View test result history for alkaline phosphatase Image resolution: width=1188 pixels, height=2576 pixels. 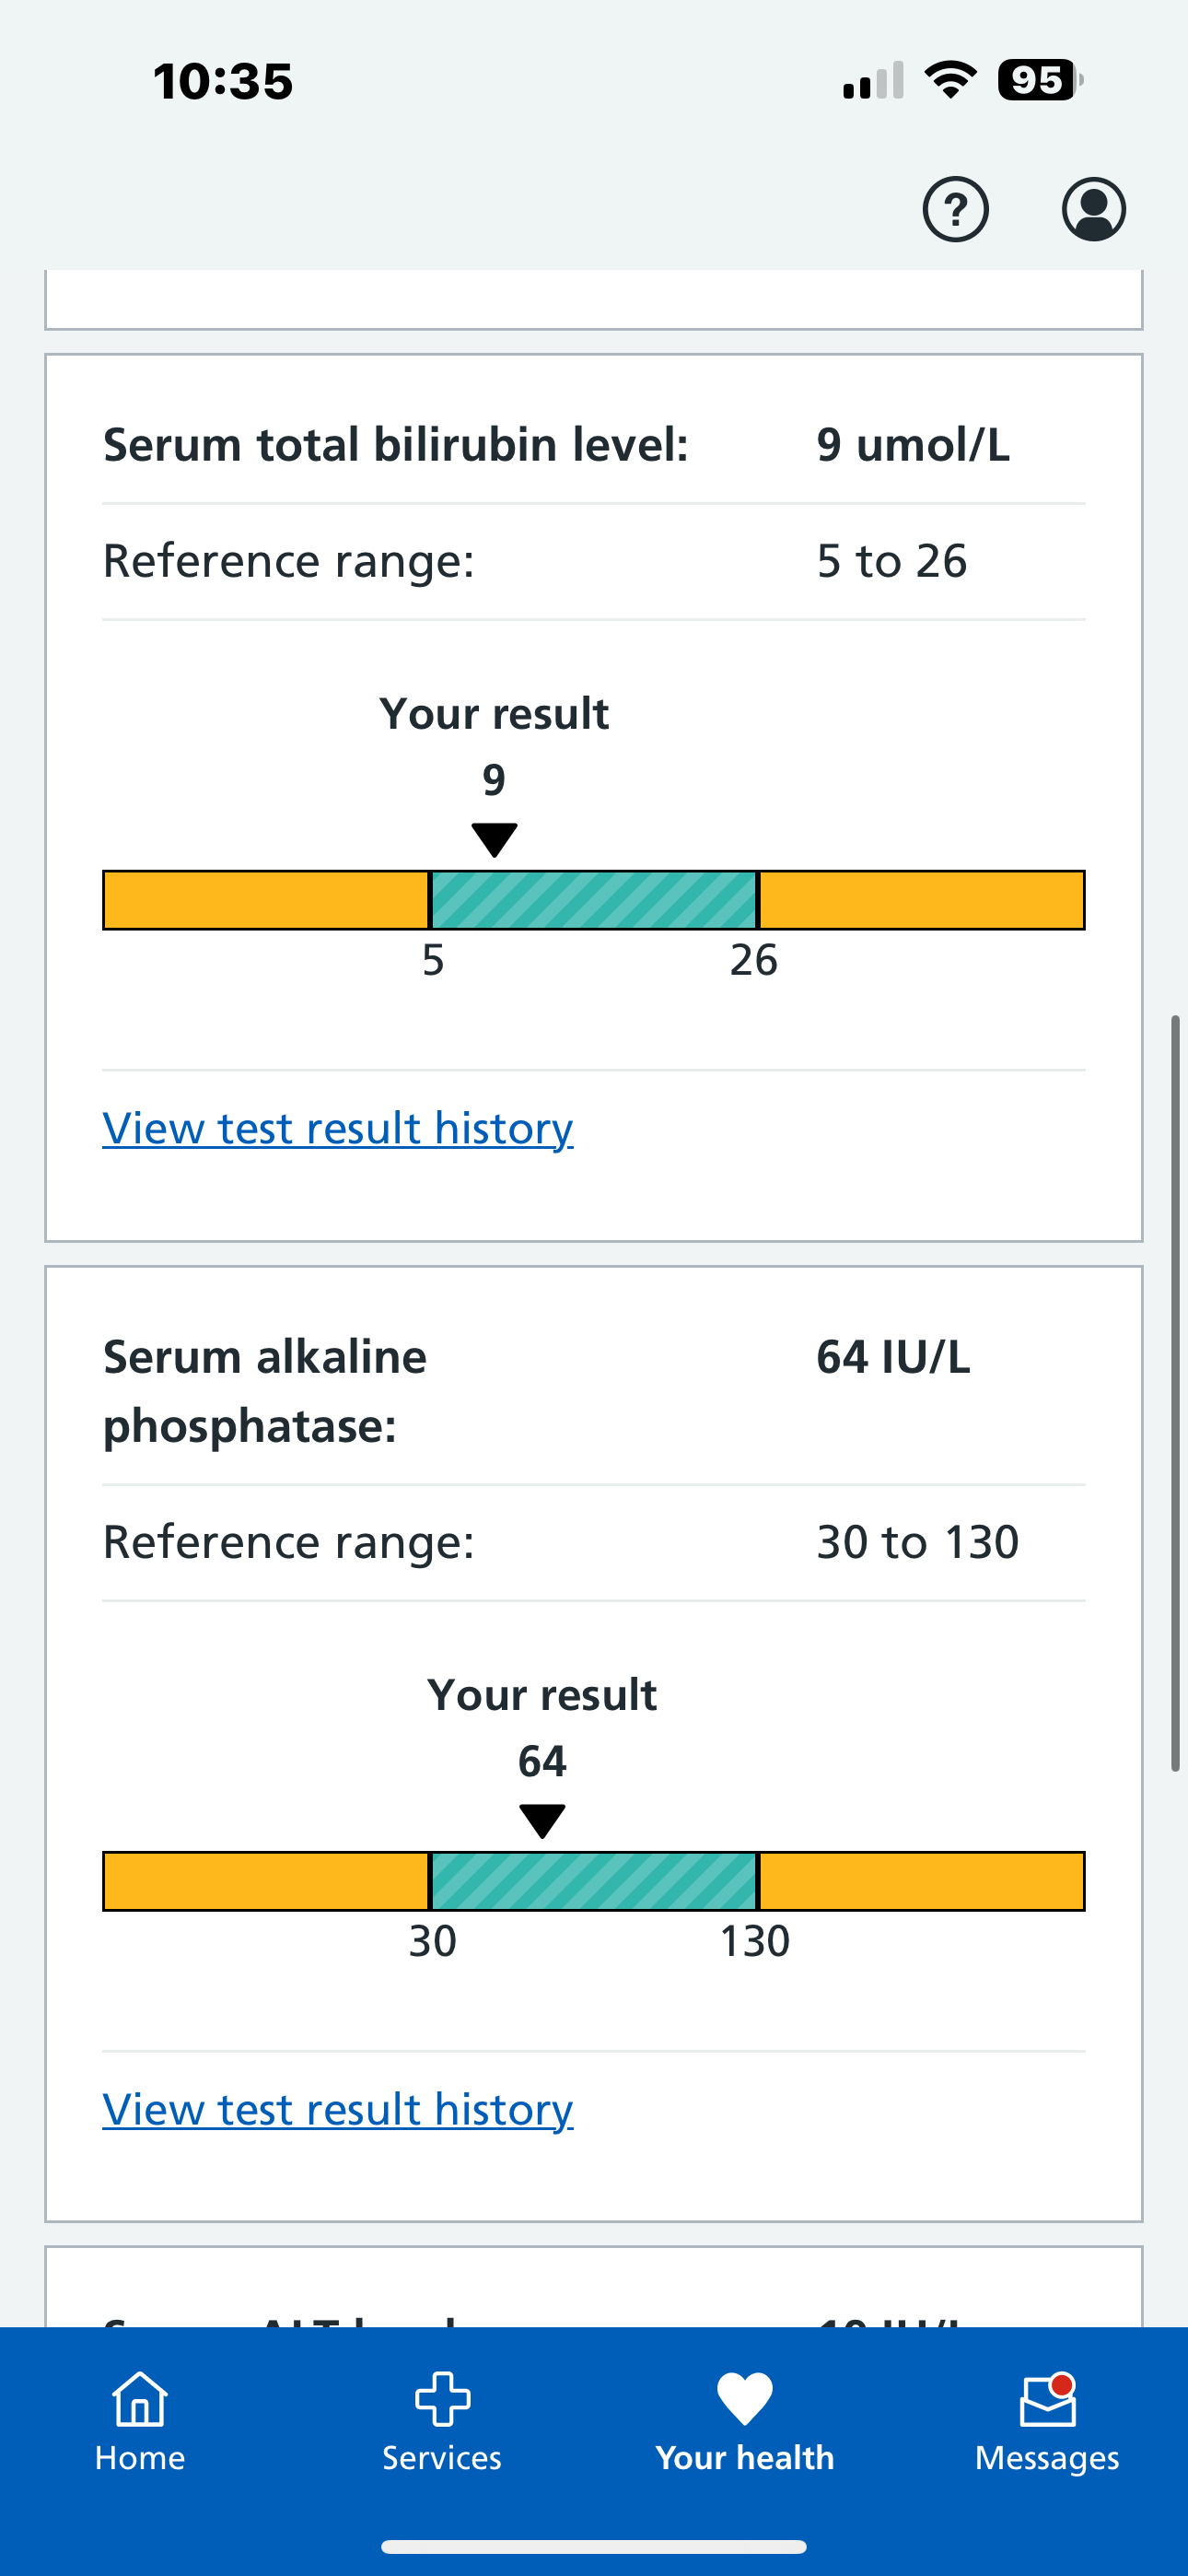tap(338, 2109)
